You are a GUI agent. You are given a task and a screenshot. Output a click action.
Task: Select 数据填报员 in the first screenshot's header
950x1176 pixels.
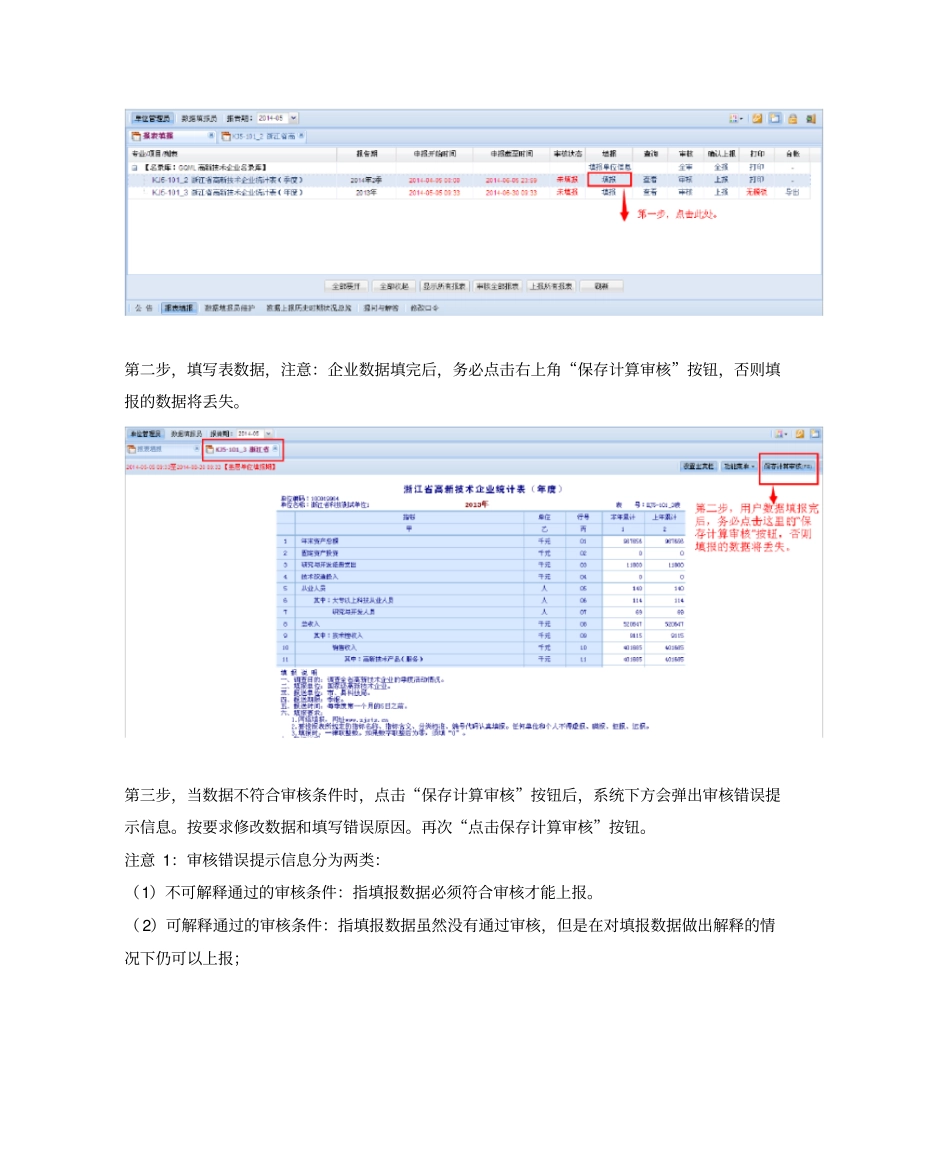(x=199, y=118)
